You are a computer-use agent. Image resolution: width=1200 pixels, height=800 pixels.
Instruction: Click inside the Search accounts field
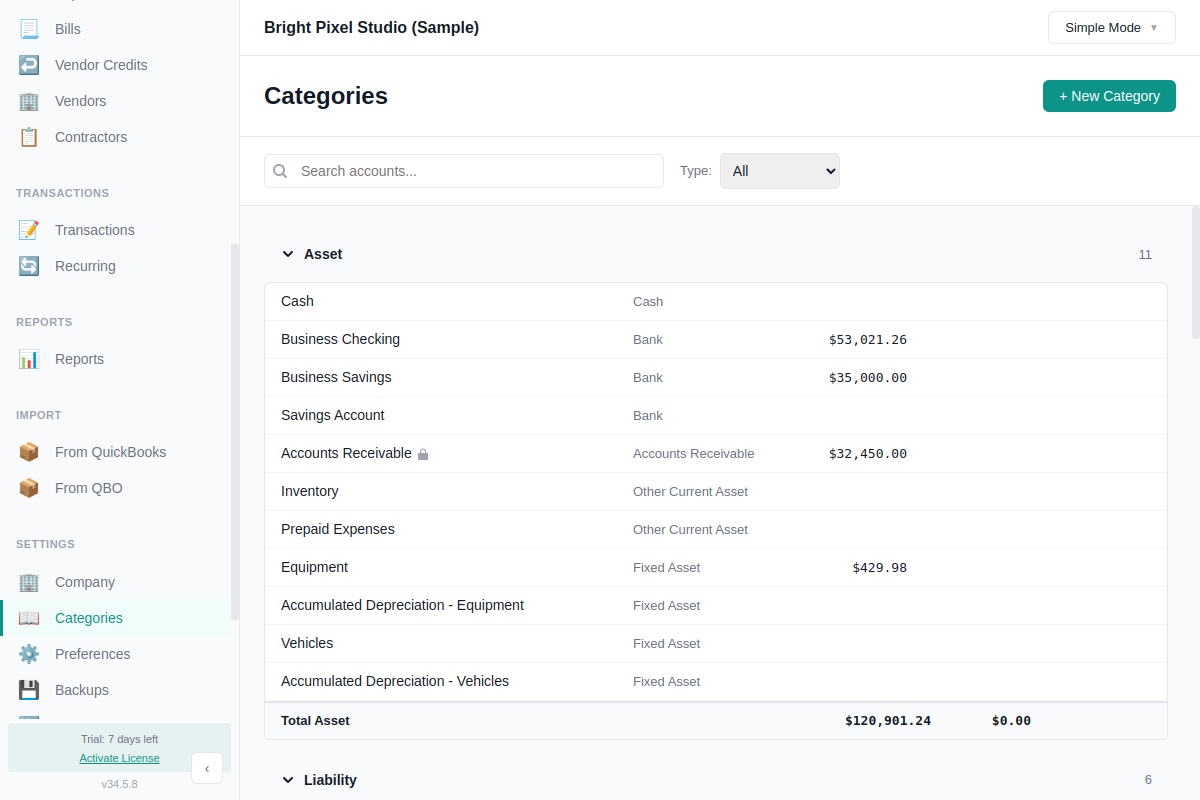coord(463,170)
